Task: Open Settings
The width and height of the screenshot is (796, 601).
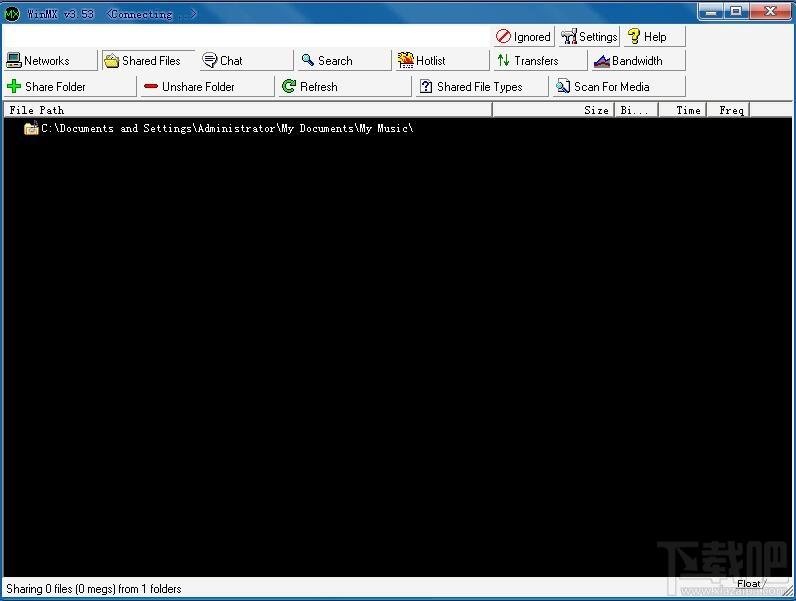Action: (589, 37)
